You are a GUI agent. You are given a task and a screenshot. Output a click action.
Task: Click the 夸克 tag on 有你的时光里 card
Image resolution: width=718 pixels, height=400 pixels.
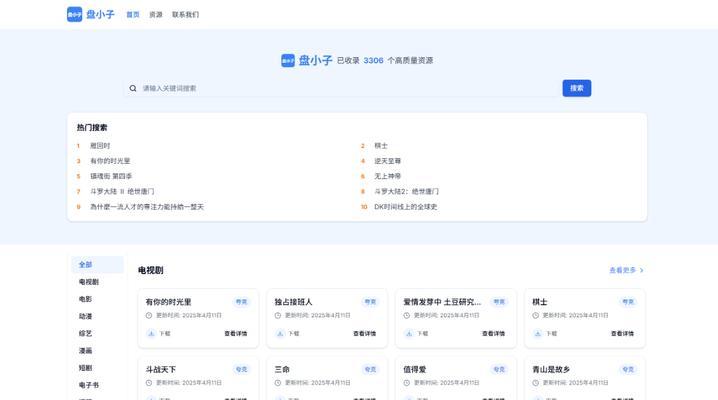(241, 302)
